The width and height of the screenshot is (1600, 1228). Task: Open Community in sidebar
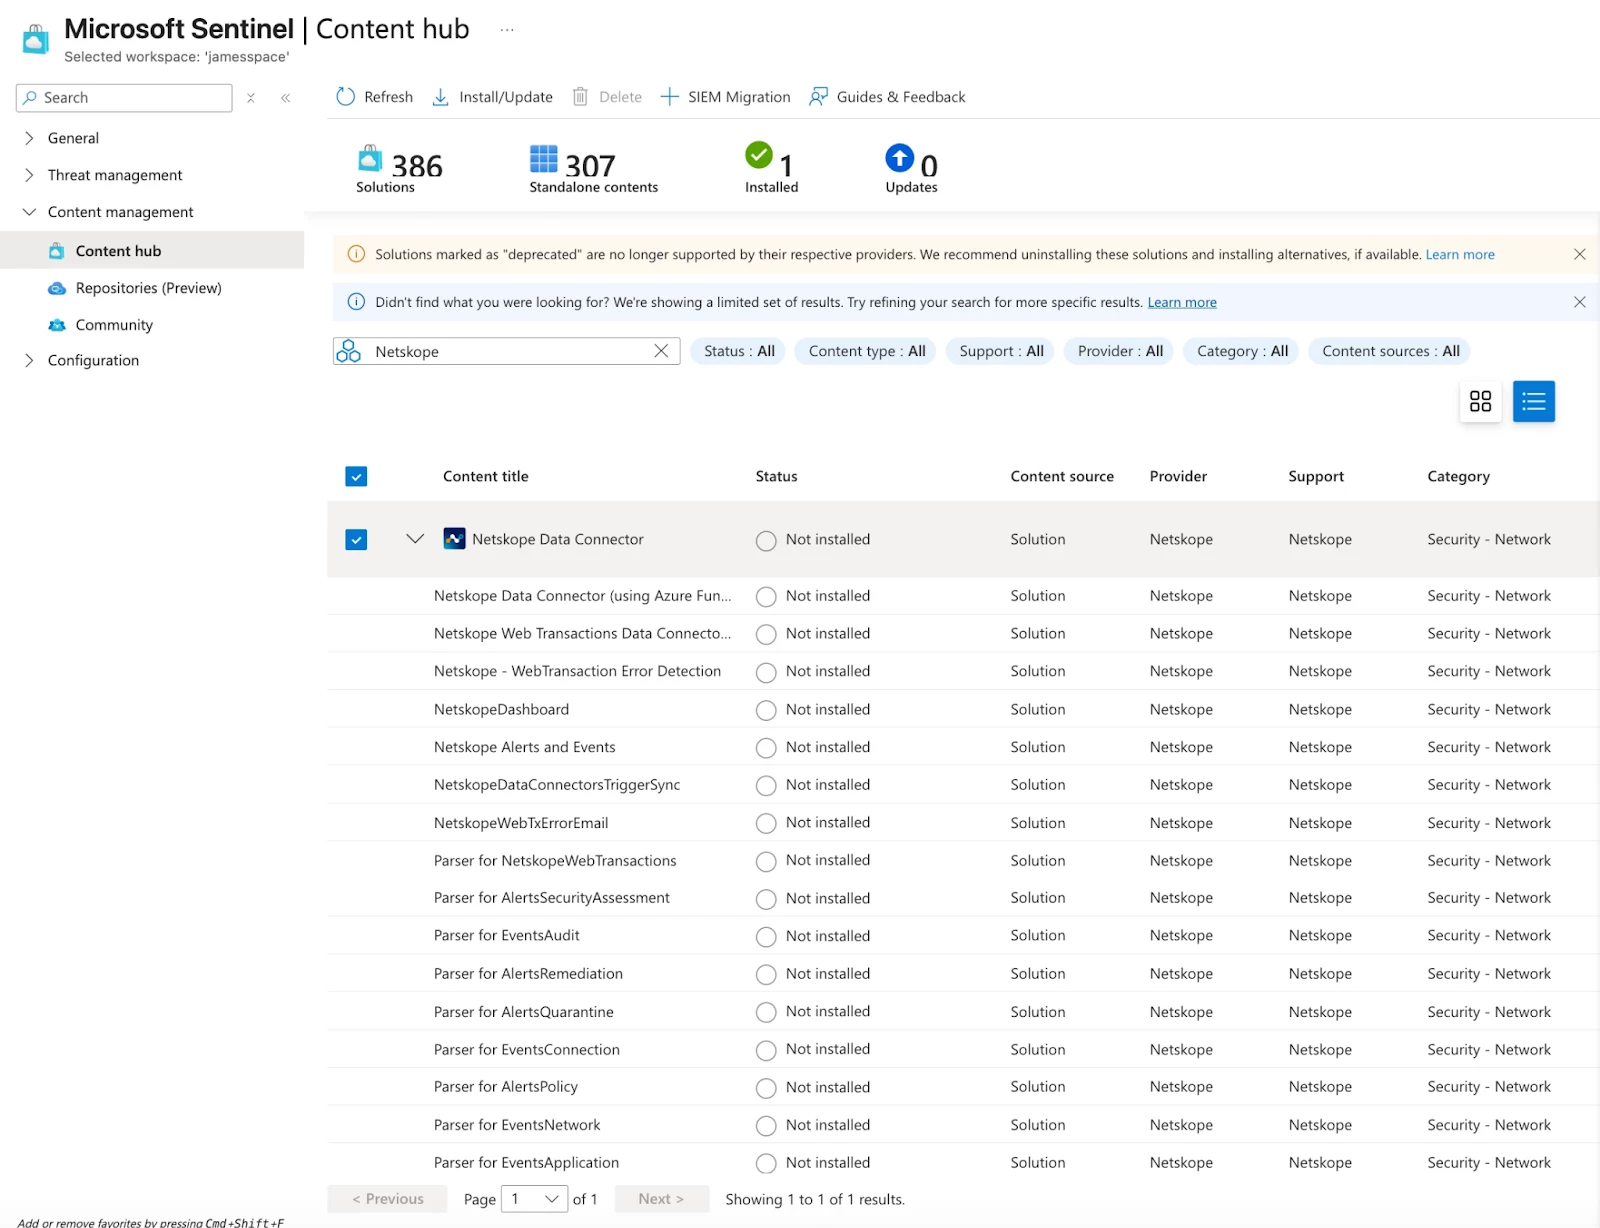coord(114,325)
